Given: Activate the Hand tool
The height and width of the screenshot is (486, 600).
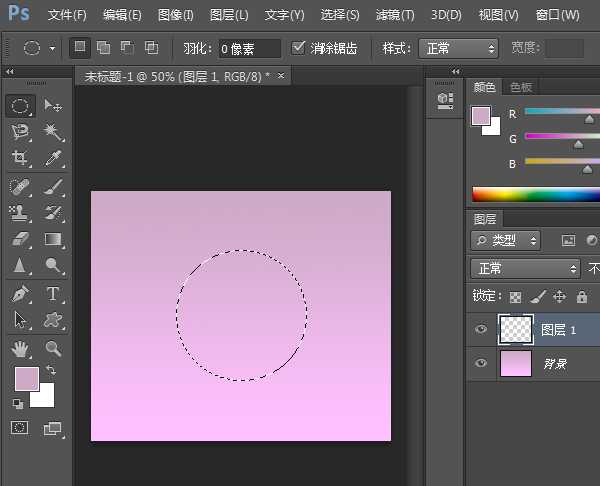Looking at the screenshot, I should pos(20,348).
